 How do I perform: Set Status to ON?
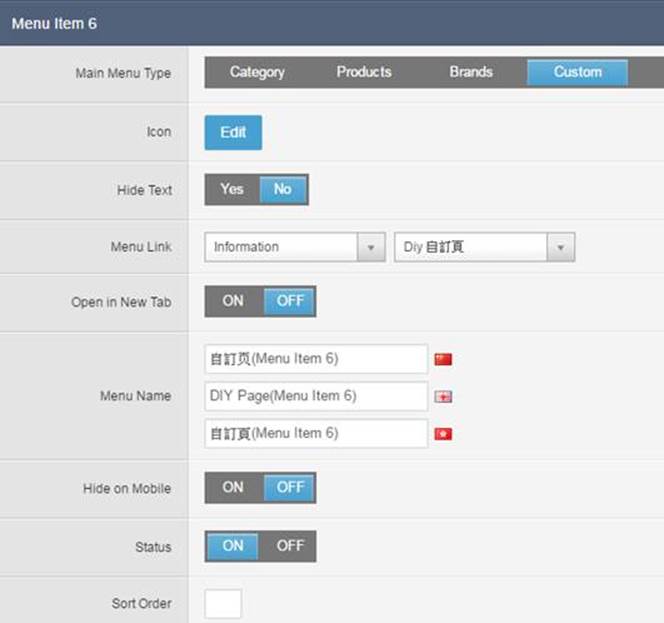tap(233, 546)
